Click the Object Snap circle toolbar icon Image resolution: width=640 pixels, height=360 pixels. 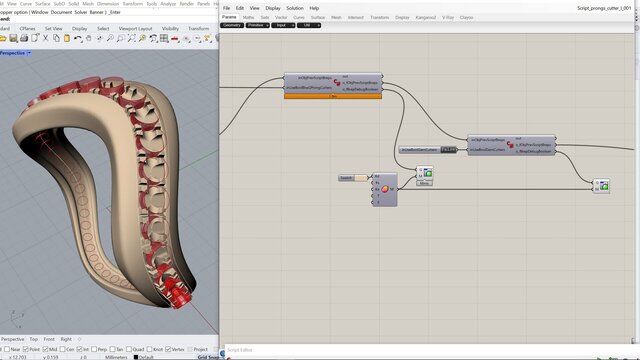click(x=197, y=38)
